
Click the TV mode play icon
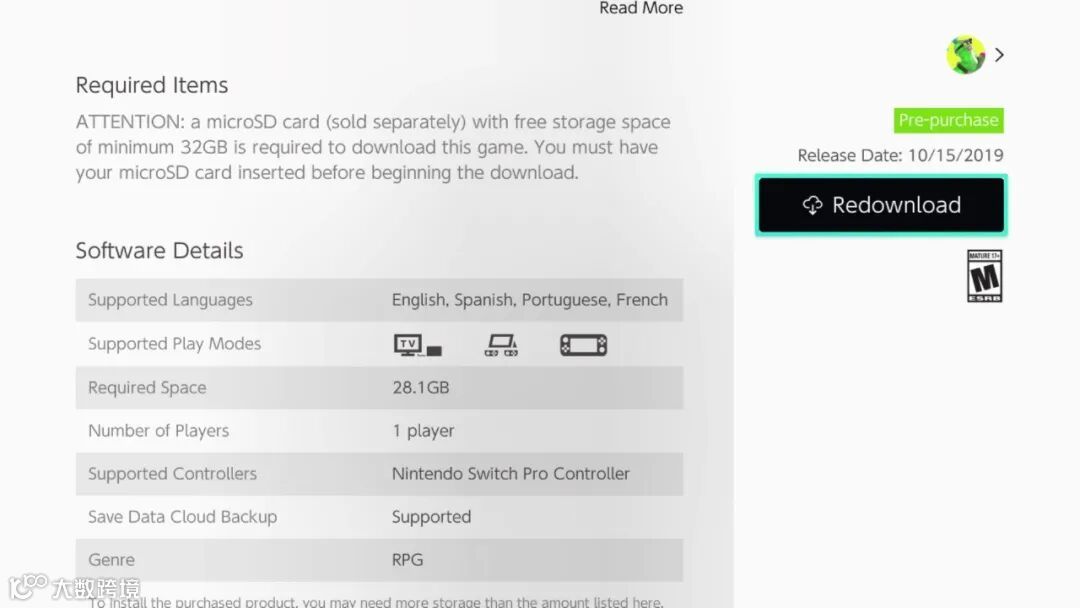coord(417,344)
